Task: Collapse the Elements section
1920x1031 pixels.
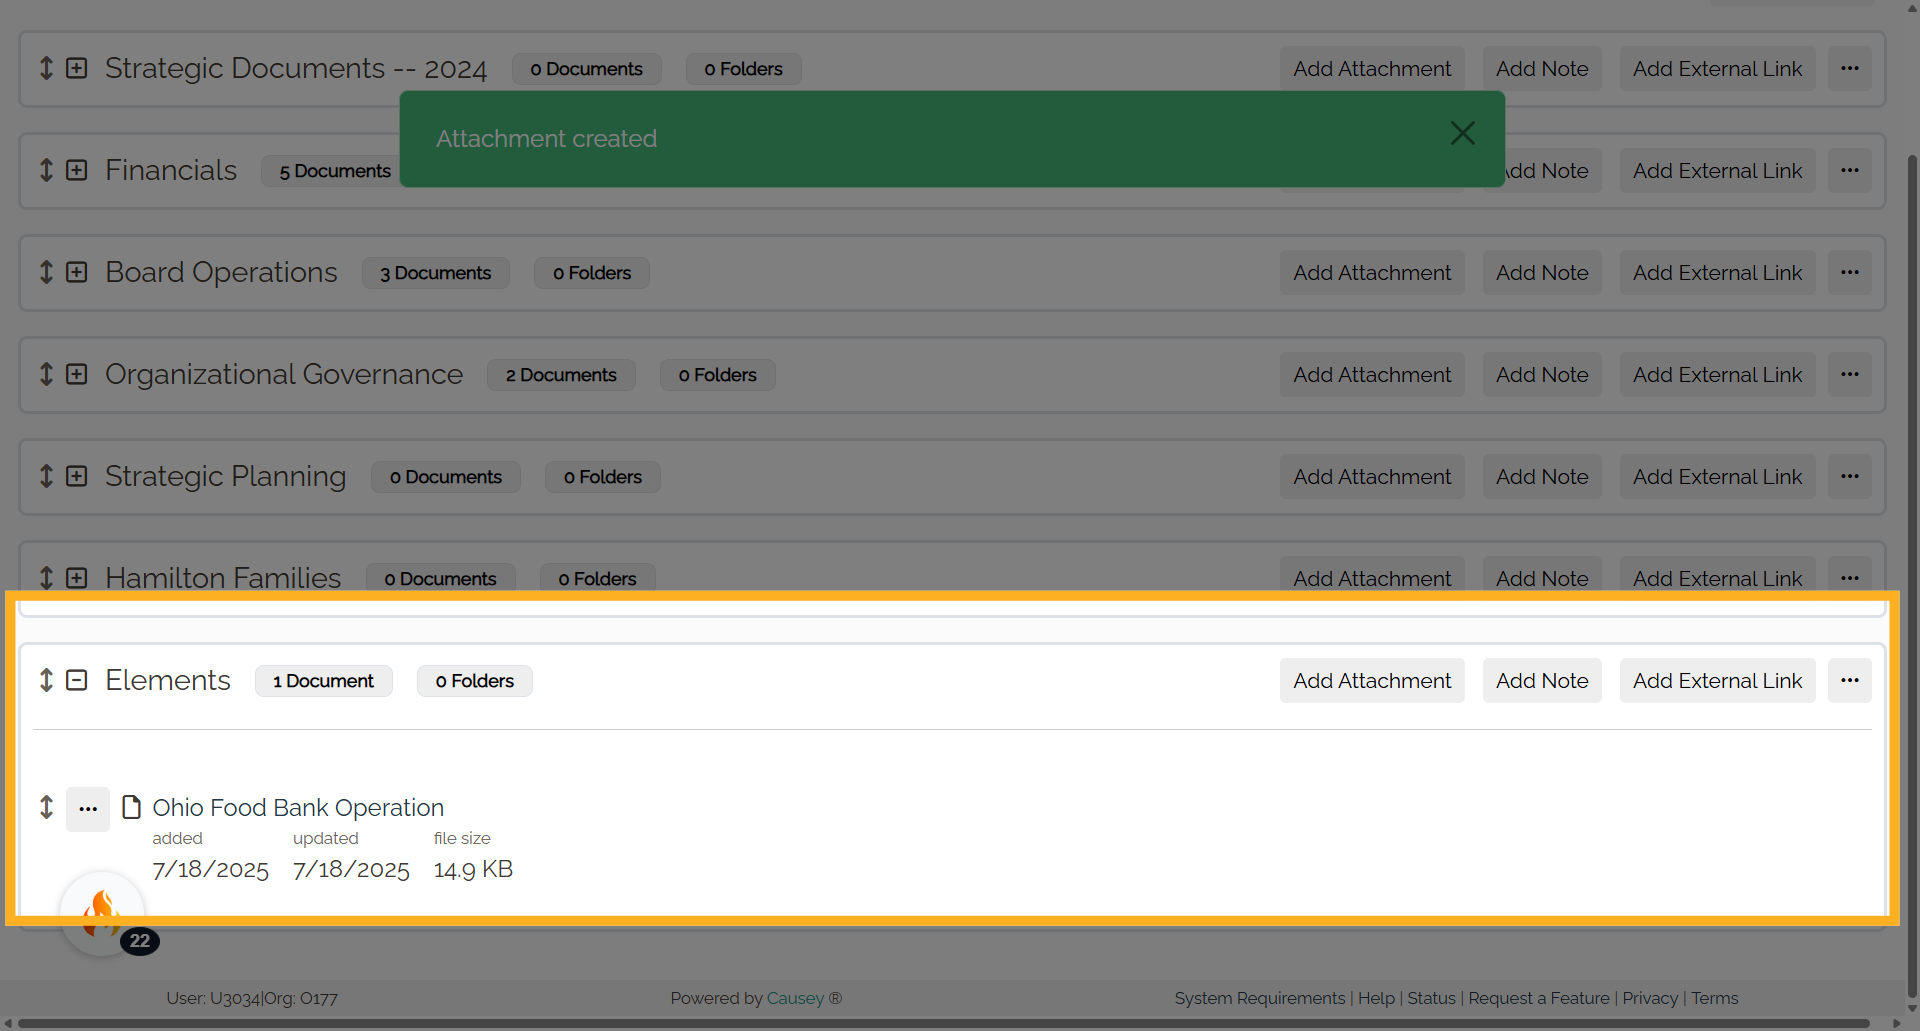Action: point(77,680)
